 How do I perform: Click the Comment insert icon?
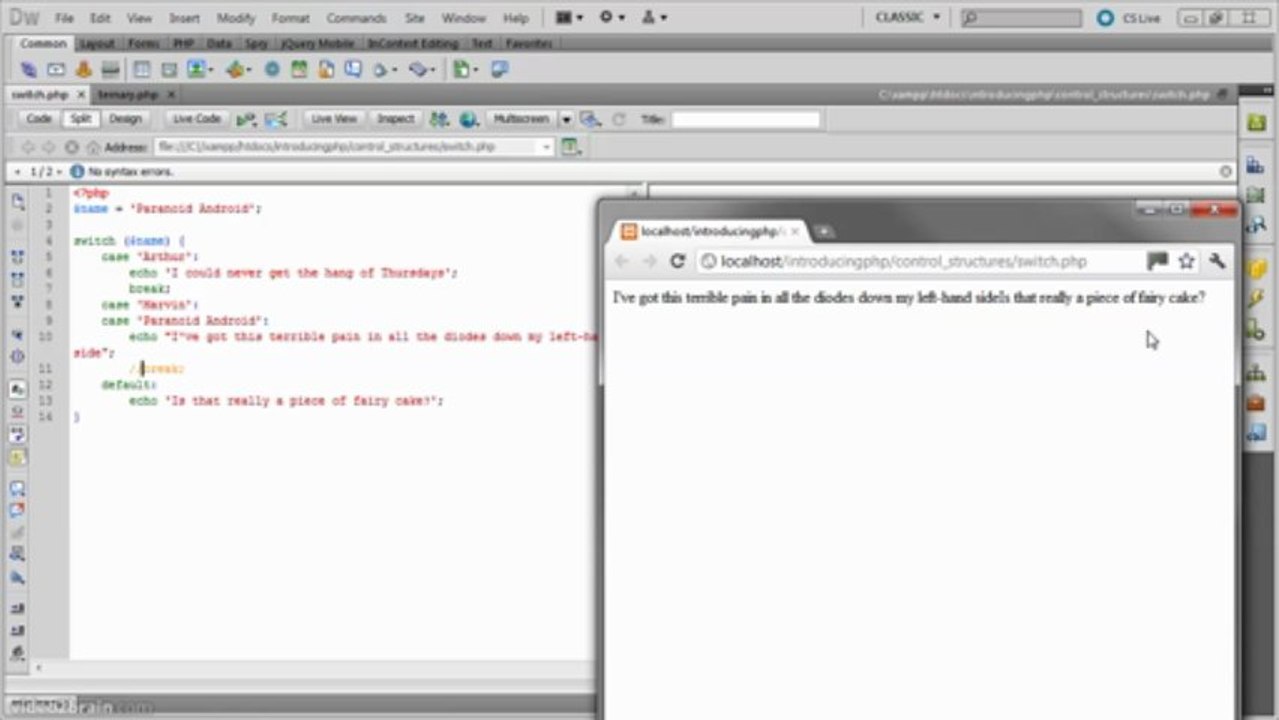click(353, 70)
